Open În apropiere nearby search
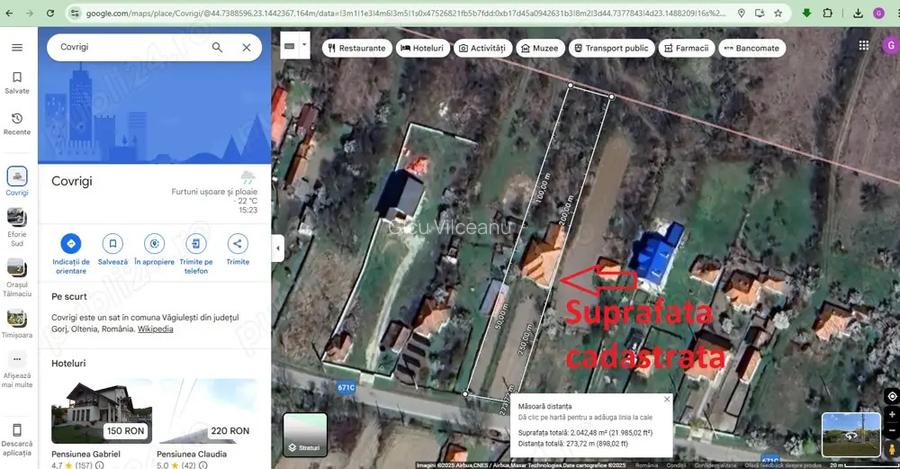Screen dimensions: 900x469 tap(153, 243)
